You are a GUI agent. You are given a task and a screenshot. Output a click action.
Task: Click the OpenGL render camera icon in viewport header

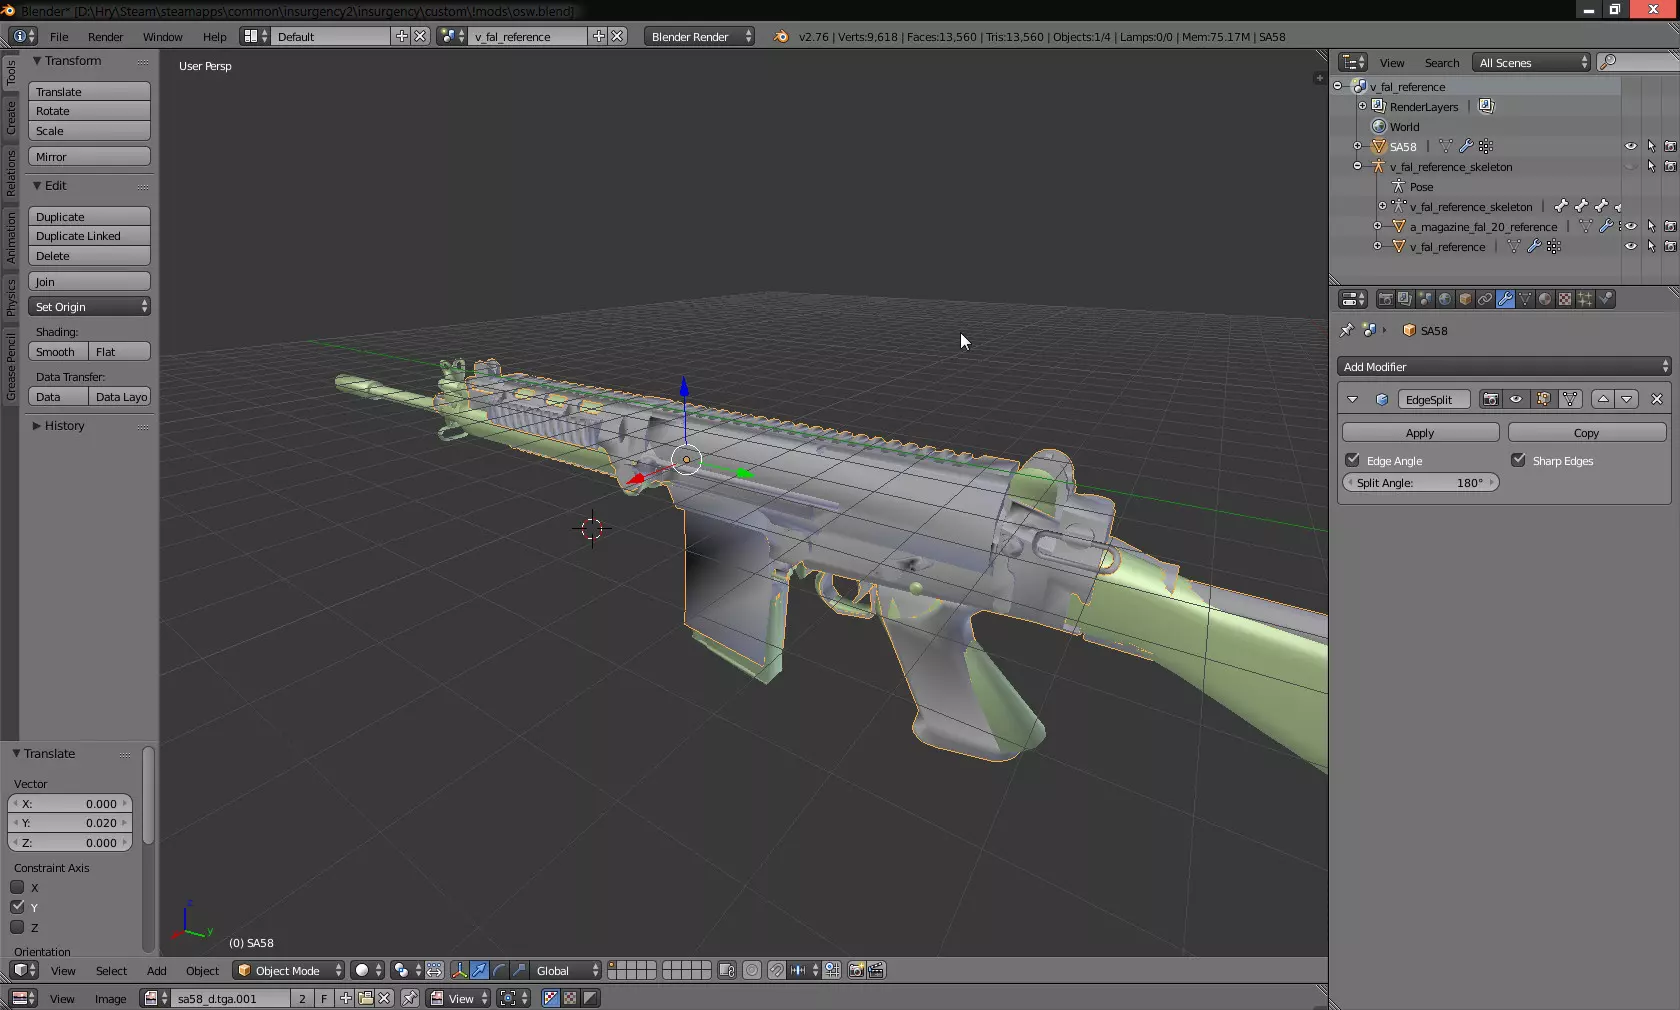[x=856, y=970]
